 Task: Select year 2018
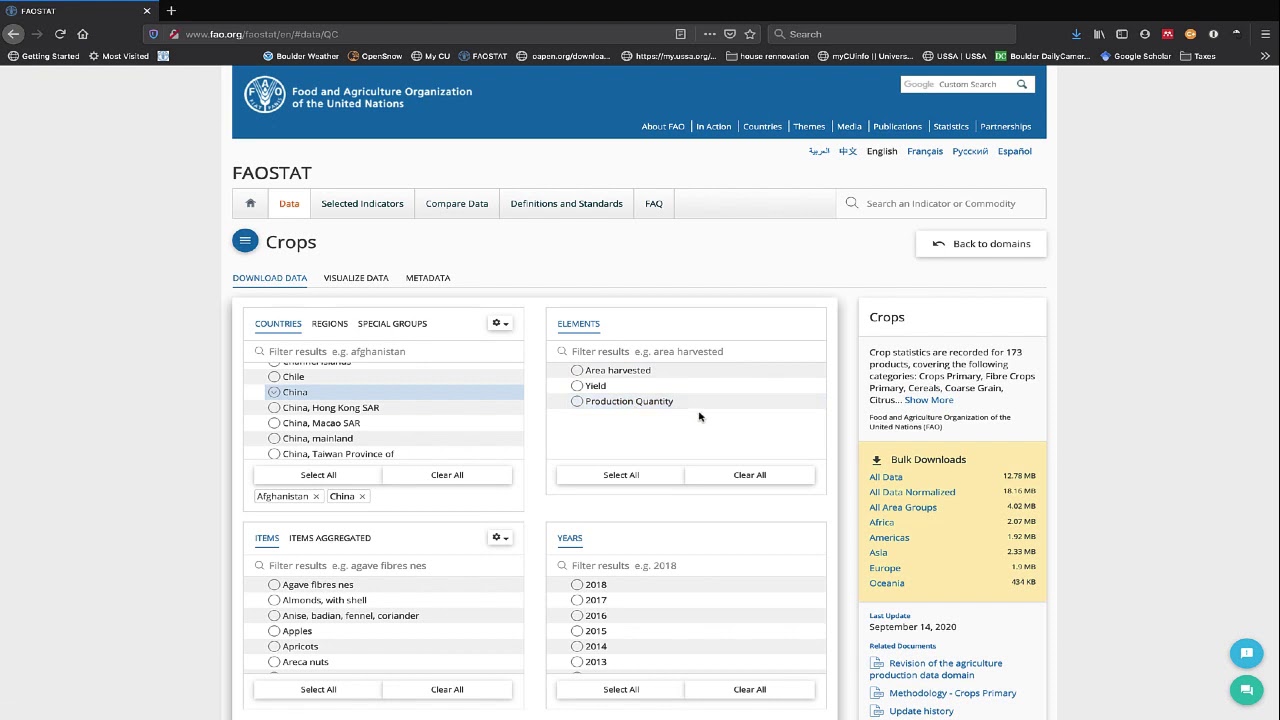point(577,585)
